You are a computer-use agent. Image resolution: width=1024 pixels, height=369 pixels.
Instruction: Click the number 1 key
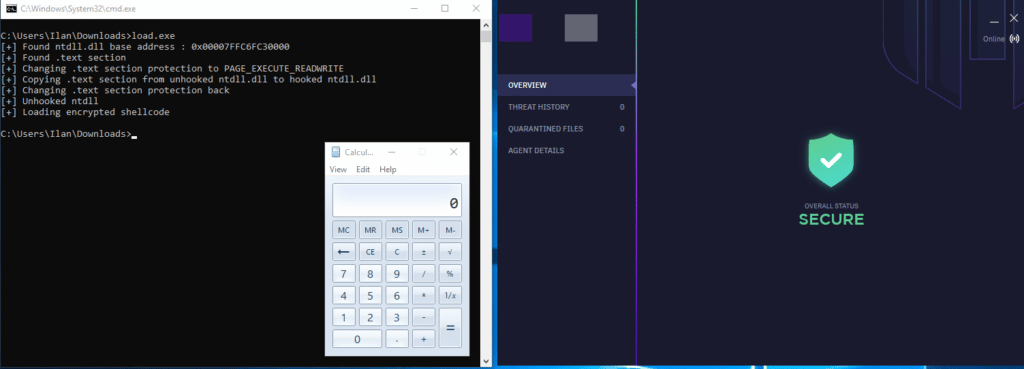coord(344,317)
